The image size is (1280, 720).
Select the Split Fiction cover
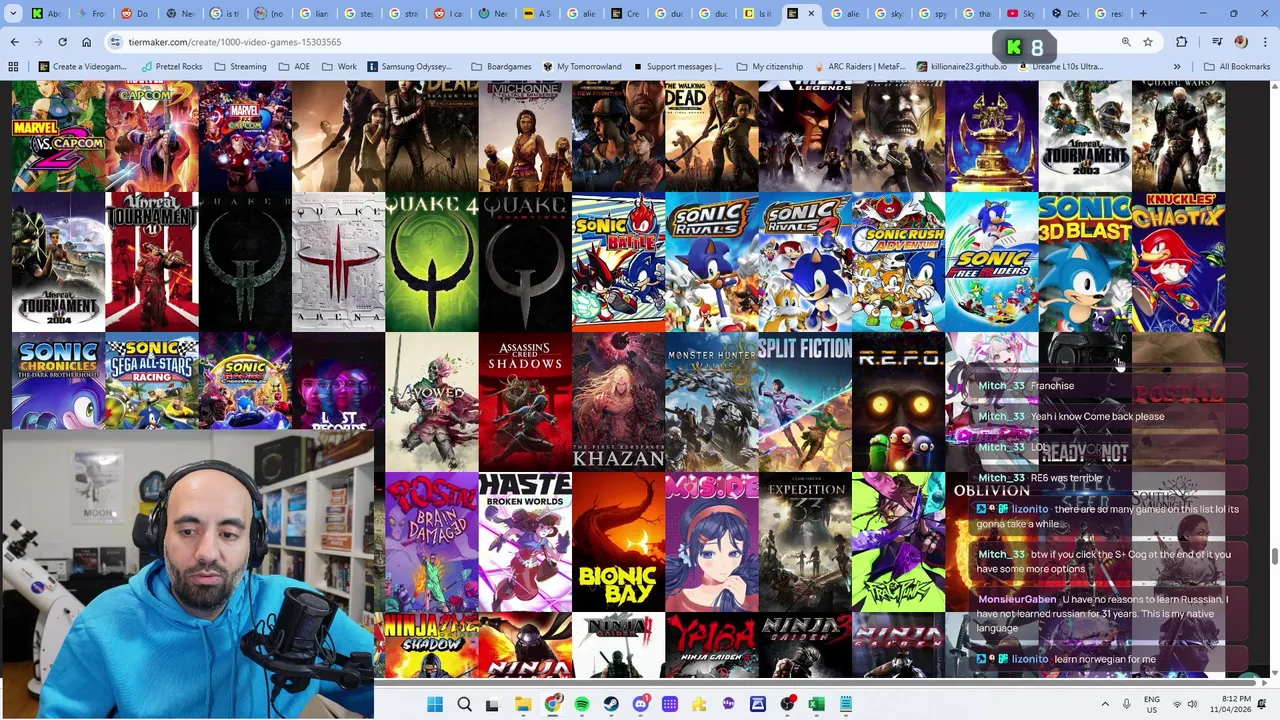pyautogui.click(x=805, y=402)
